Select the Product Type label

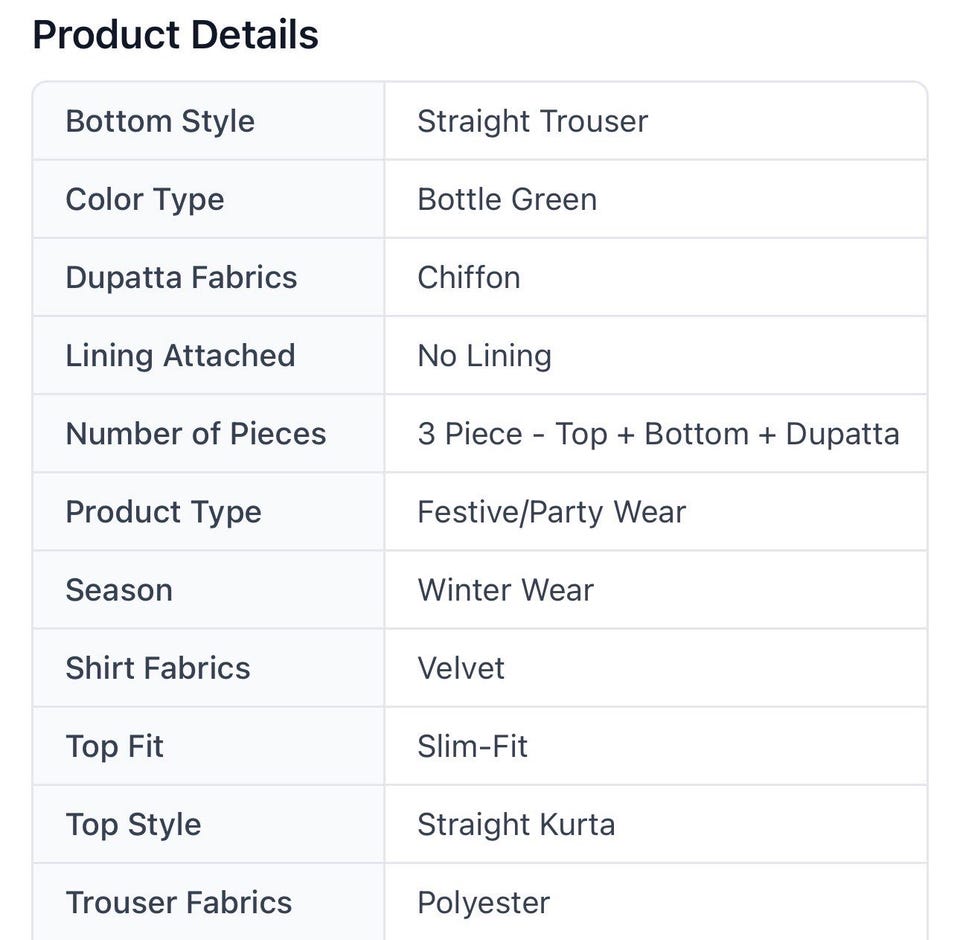click(163, 512)
